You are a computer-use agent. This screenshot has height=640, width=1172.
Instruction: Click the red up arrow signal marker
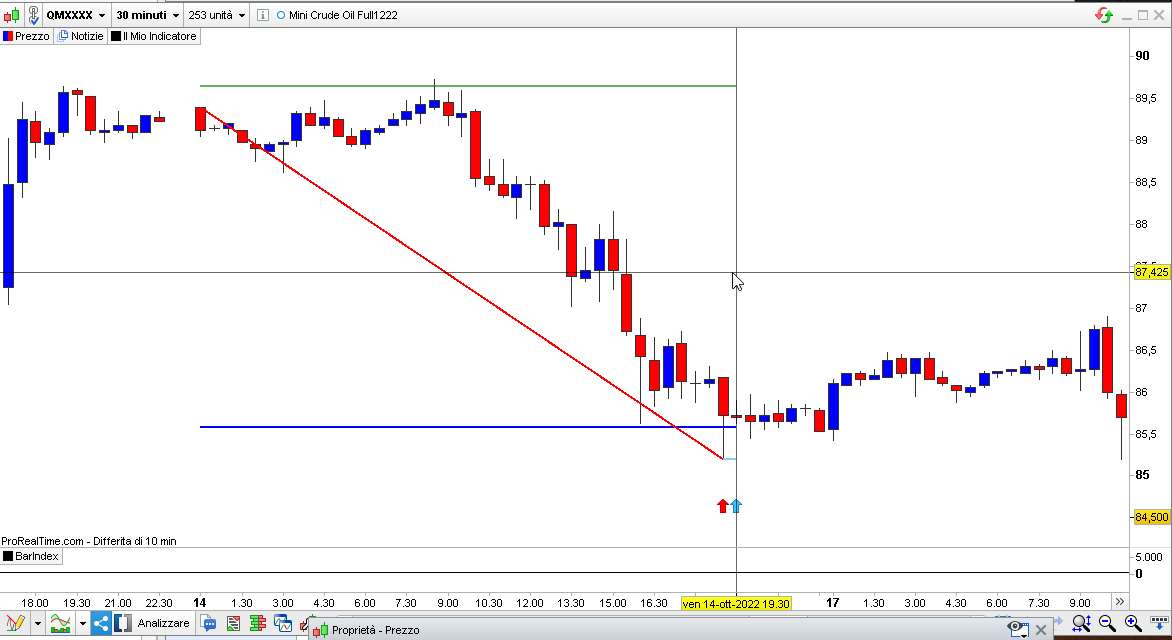click(x=722, y=505)
